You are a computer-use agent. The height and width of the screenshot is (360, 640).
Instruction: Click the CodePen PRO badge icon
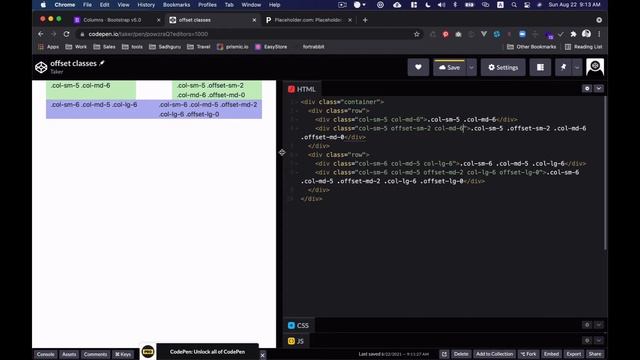point(148,351)
